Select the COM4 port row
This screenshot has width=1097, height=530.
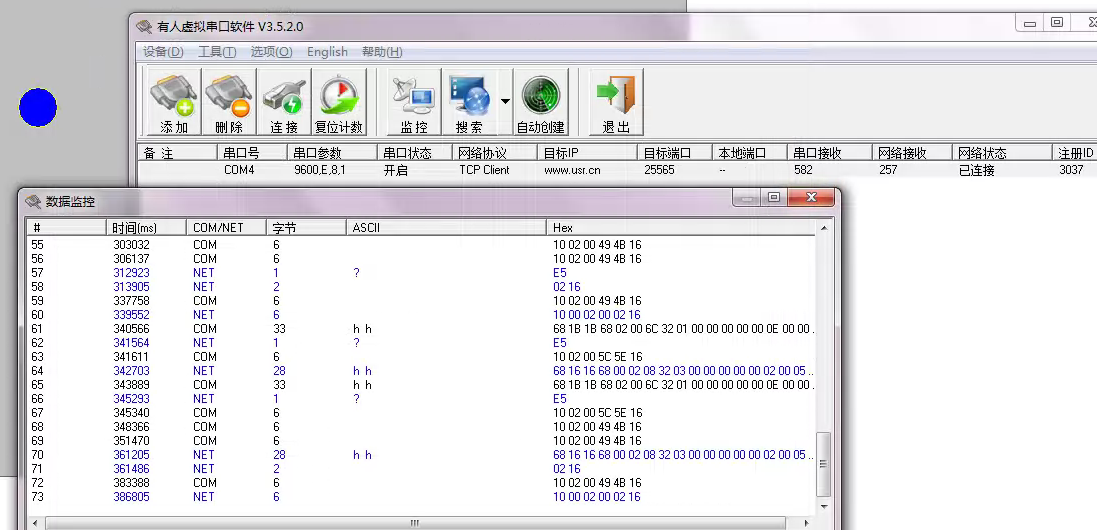617,170
